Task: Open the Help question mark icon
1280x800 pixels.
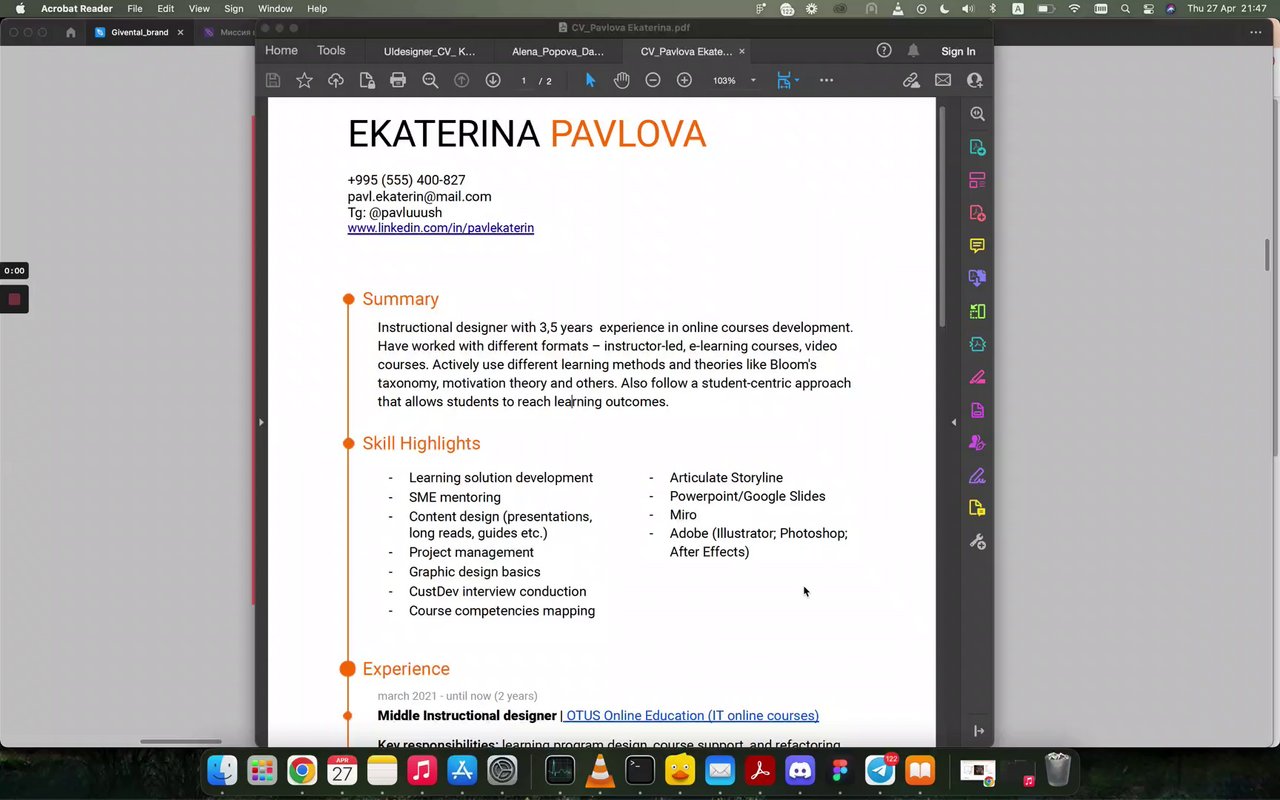Action: (884, 50)
